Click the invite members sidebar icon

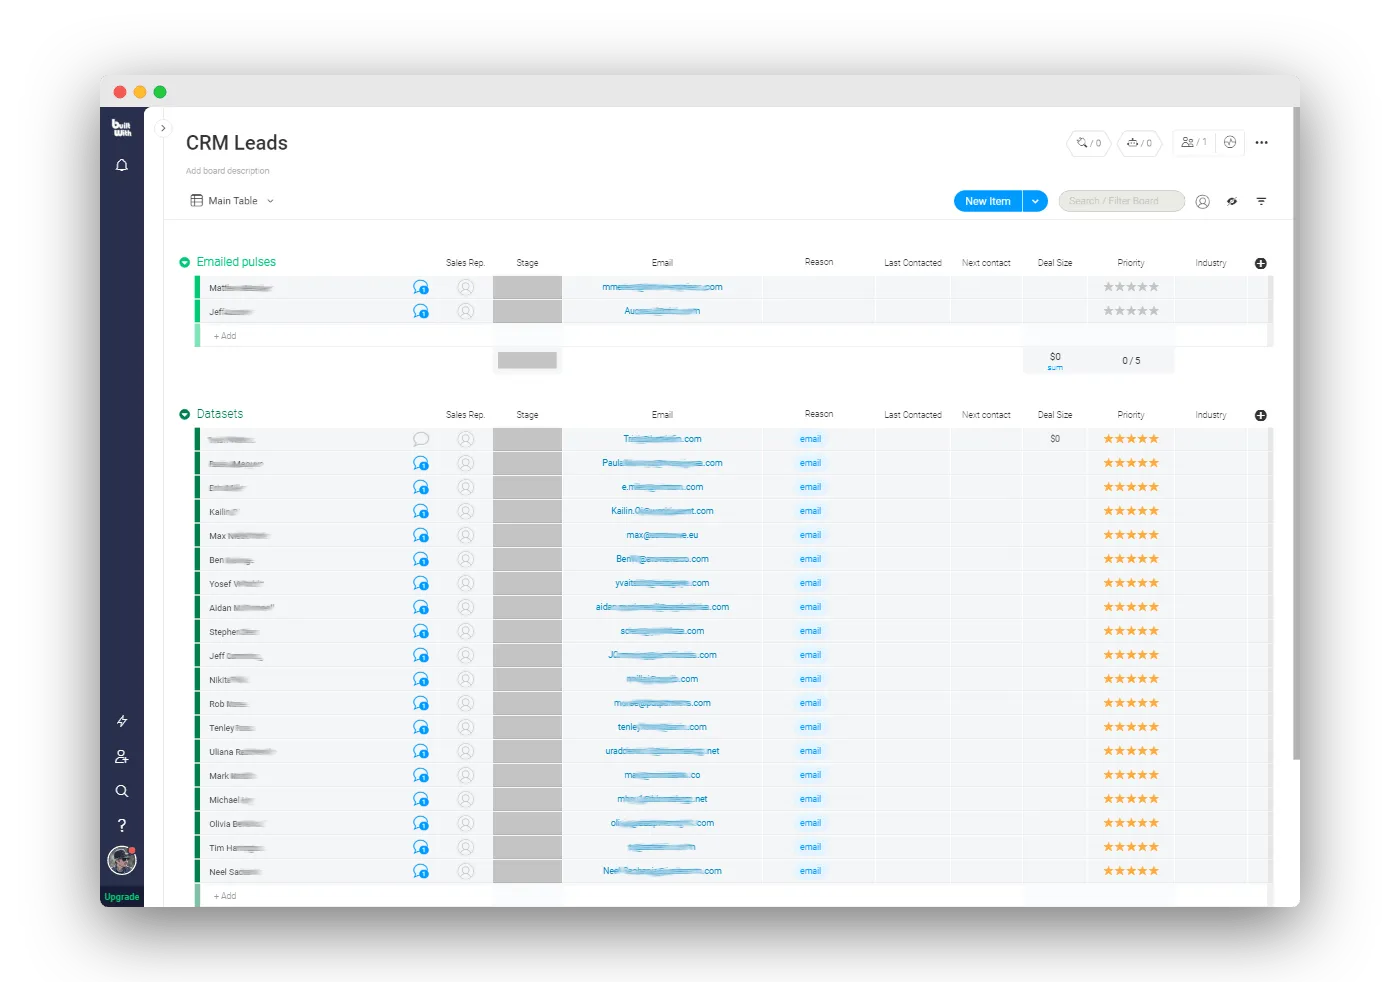[122, 757]
